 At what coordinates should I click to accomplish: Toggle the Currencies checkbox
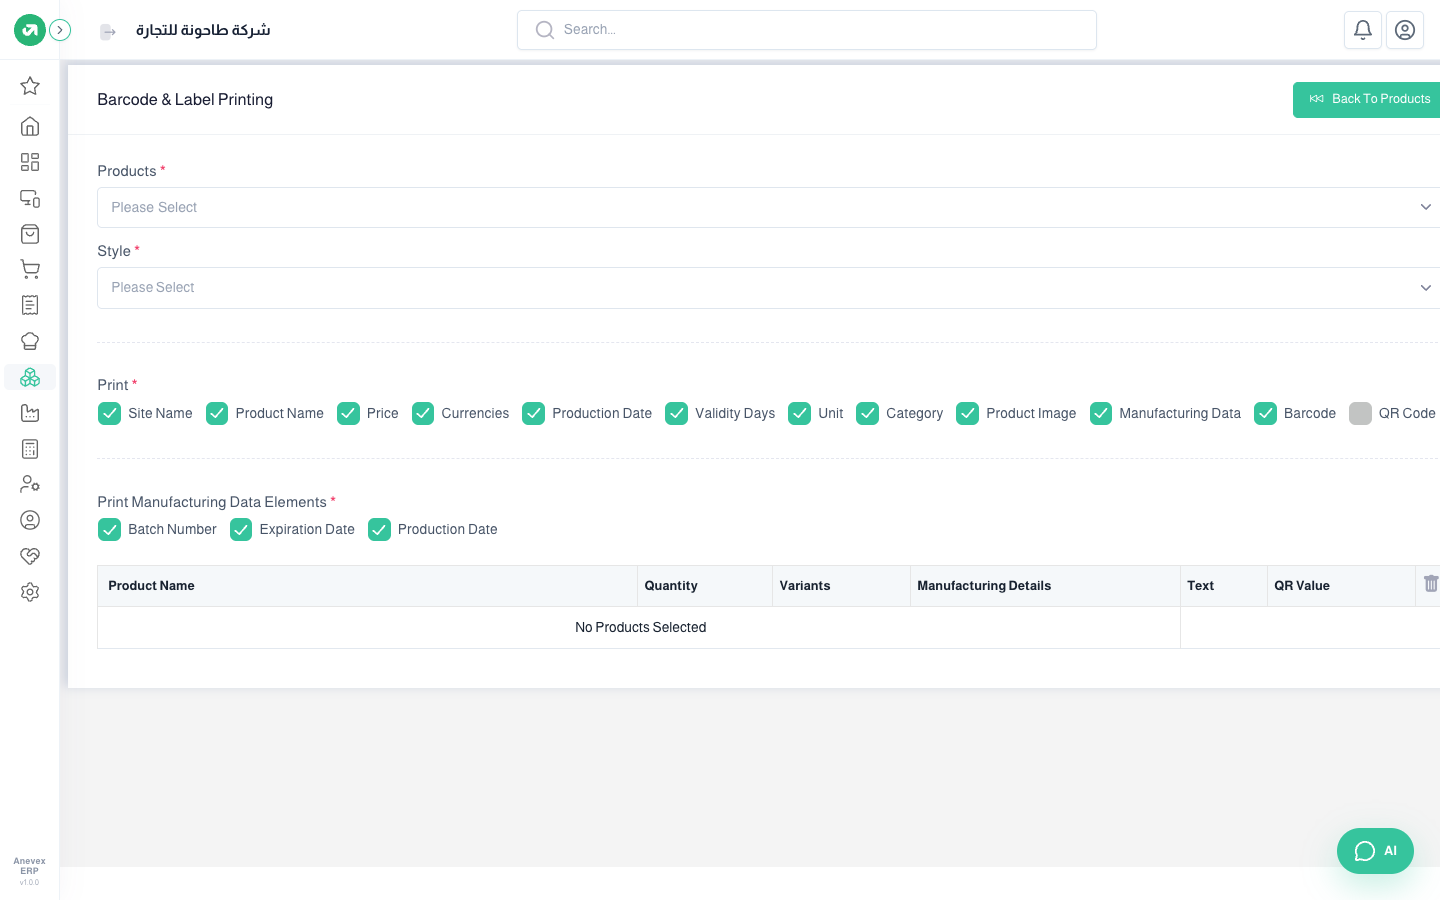423,413
